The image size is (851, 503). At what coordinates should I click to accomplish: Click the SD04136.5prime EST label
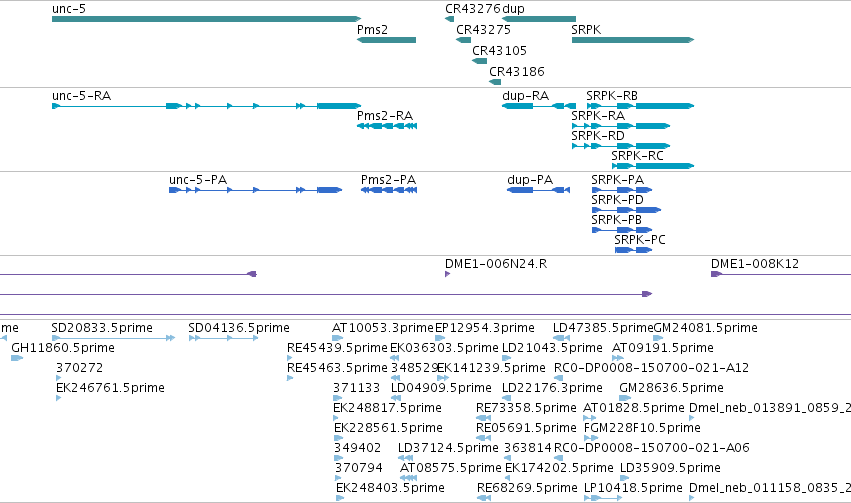coord(239,328)
